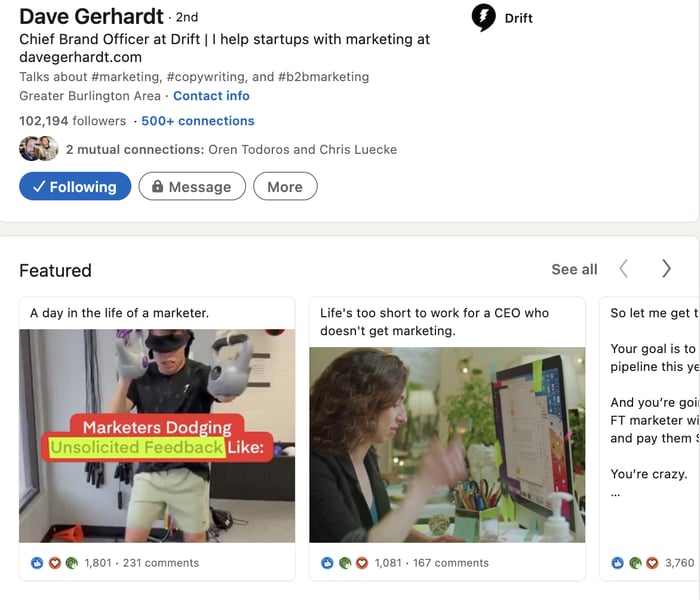Image resolution: width=700 pixels, height=600 pixels.
Task: Go to previous featured items with left chevron
Action: point(624,269)
